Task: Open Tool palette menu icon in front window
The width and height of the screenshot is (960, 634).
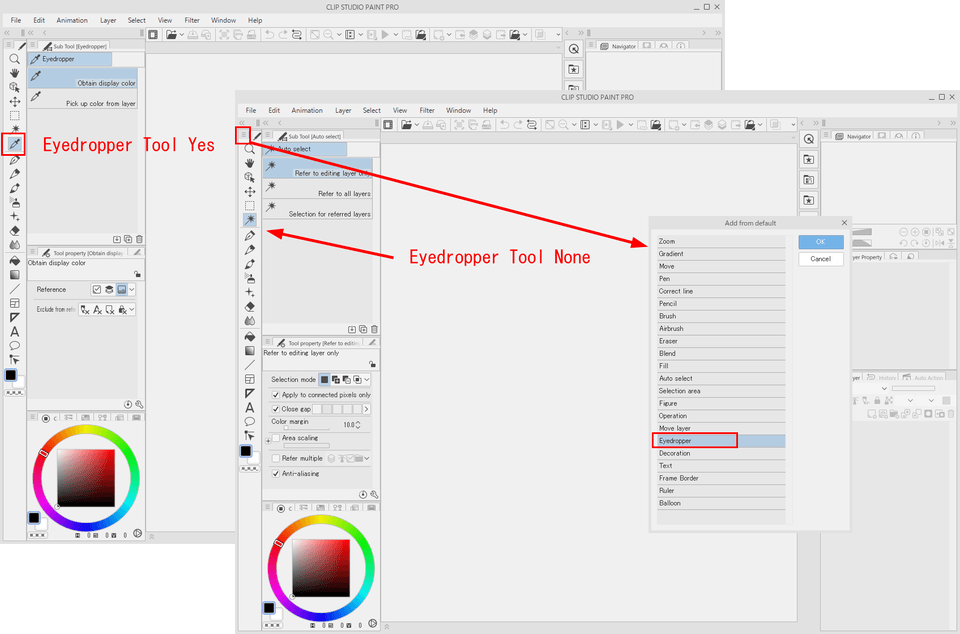Action: [x=243, y=135]
